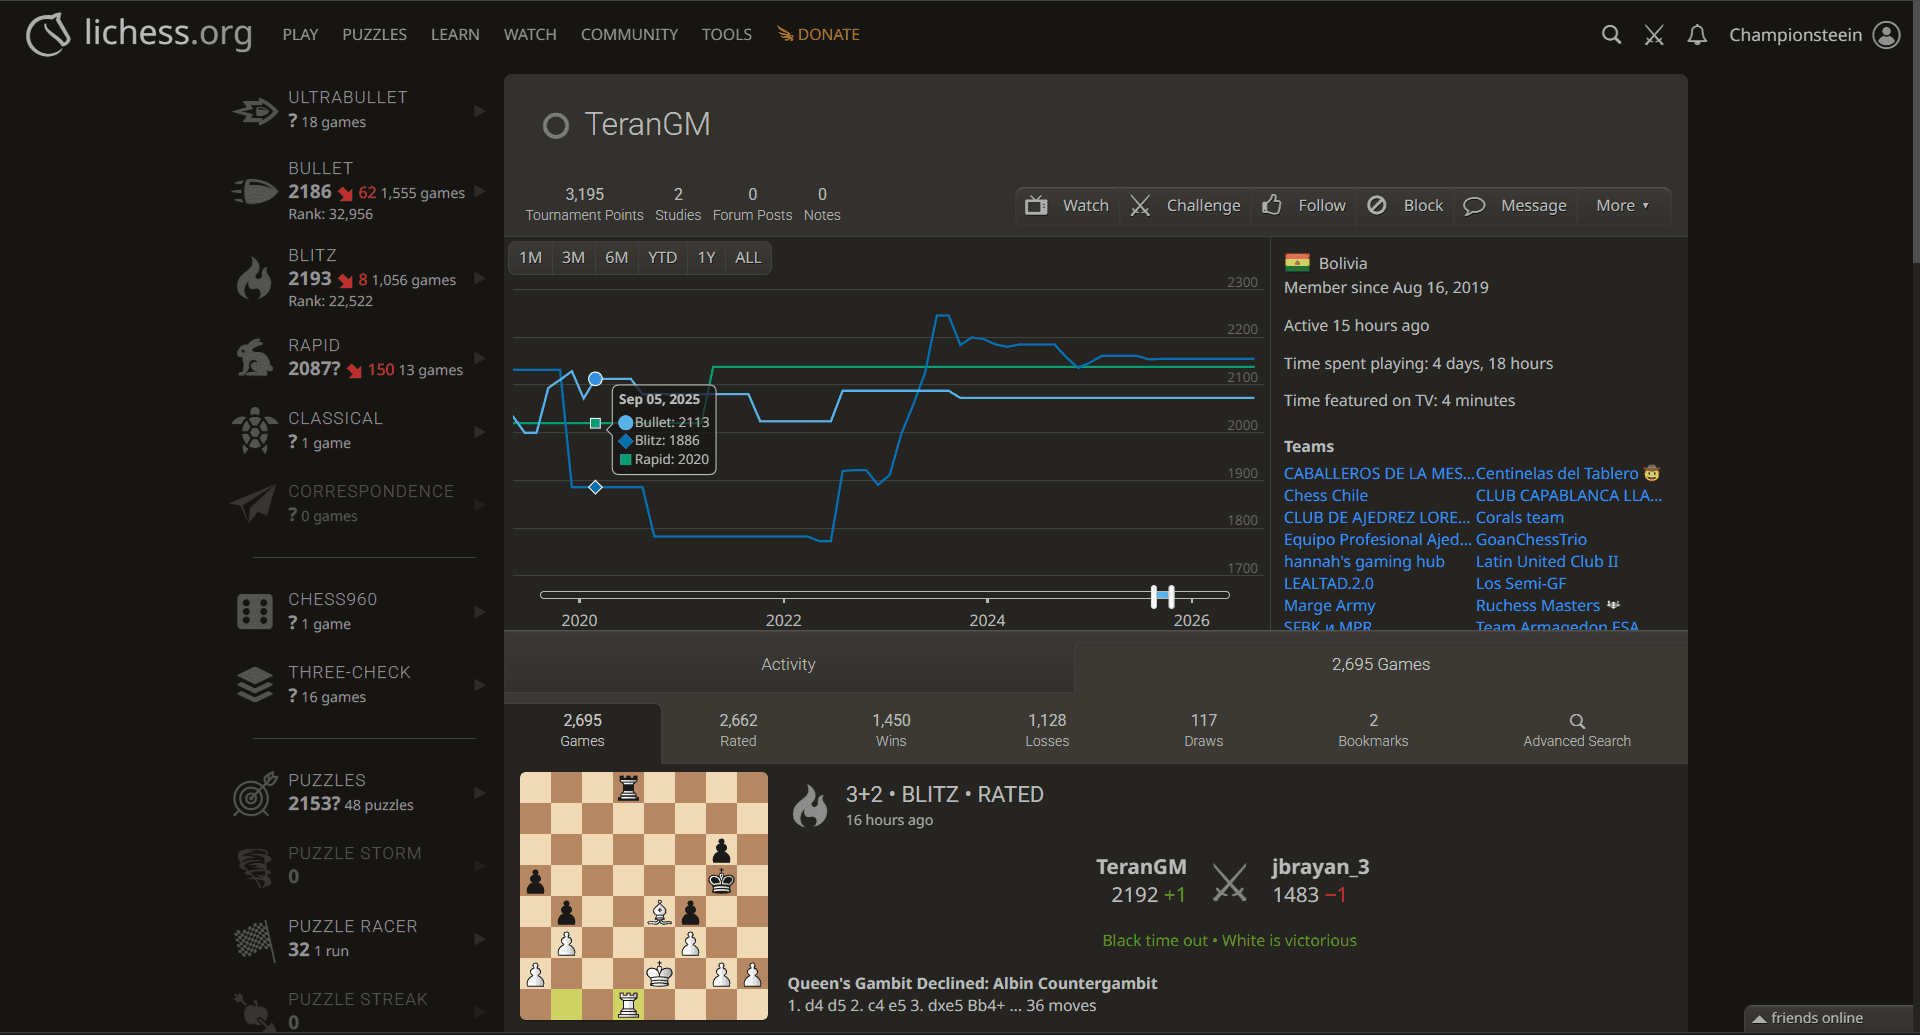
Task: Click the blitz flame icon beside game
Action: pyautogui.click(x=810, y=806)
